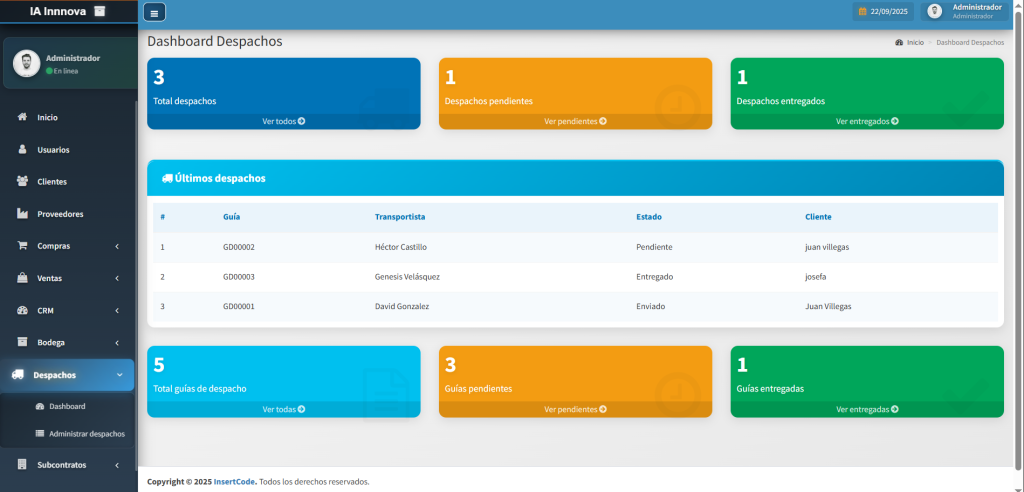The width and height of the screenshot is (1024, 492).
Task: Collapse the Despachos menu section
Action: (119, 375)
